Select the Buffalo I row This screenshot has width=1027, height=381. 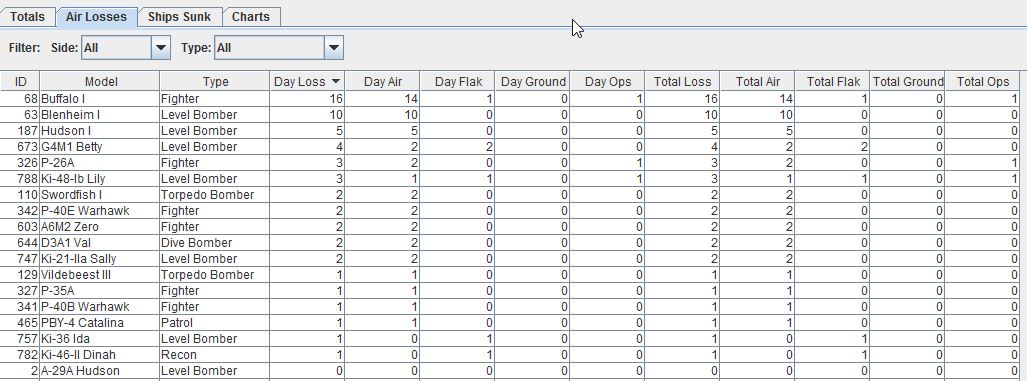click(x=510, y=99)
